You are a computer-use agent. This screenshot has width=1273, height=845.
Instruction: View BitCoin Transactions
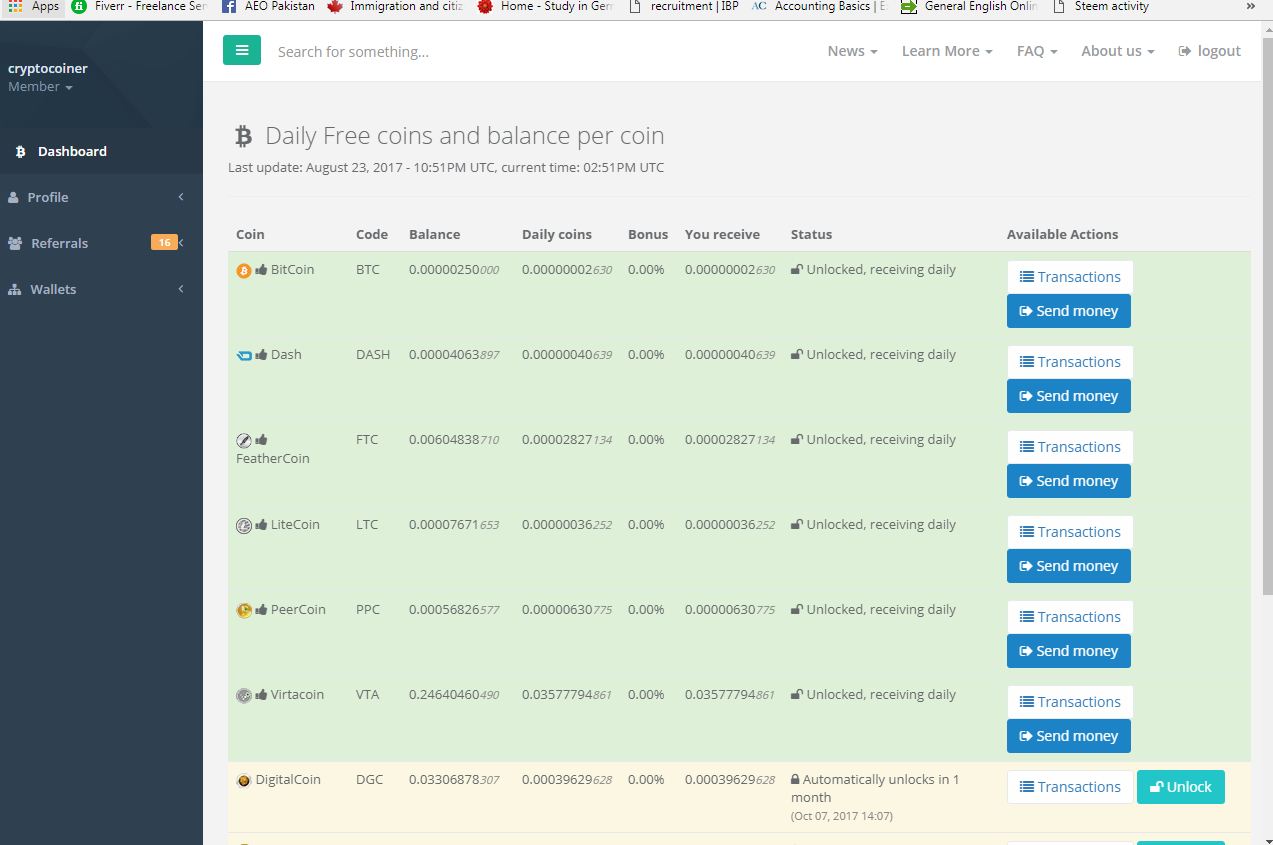[1070, 277]
